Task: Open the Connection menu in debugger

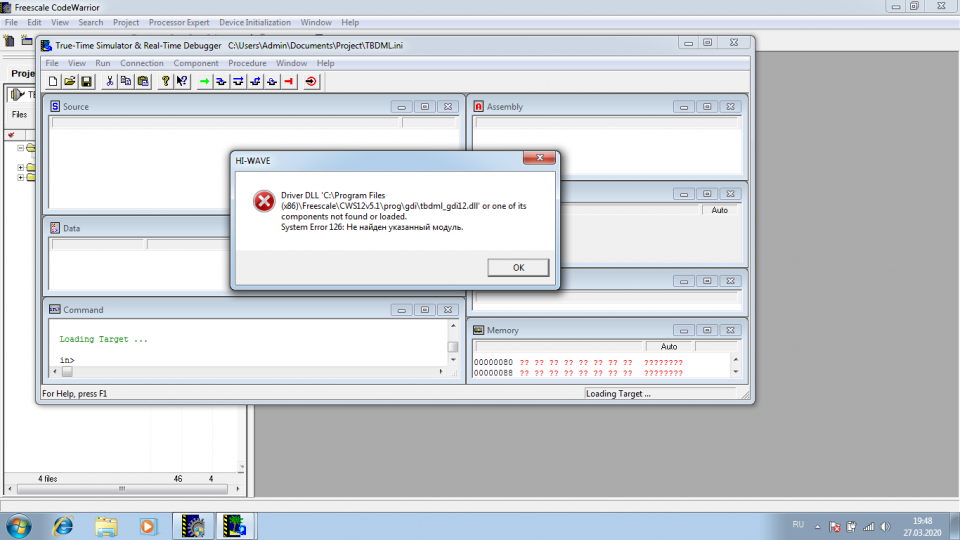Action: click(141, 63)
